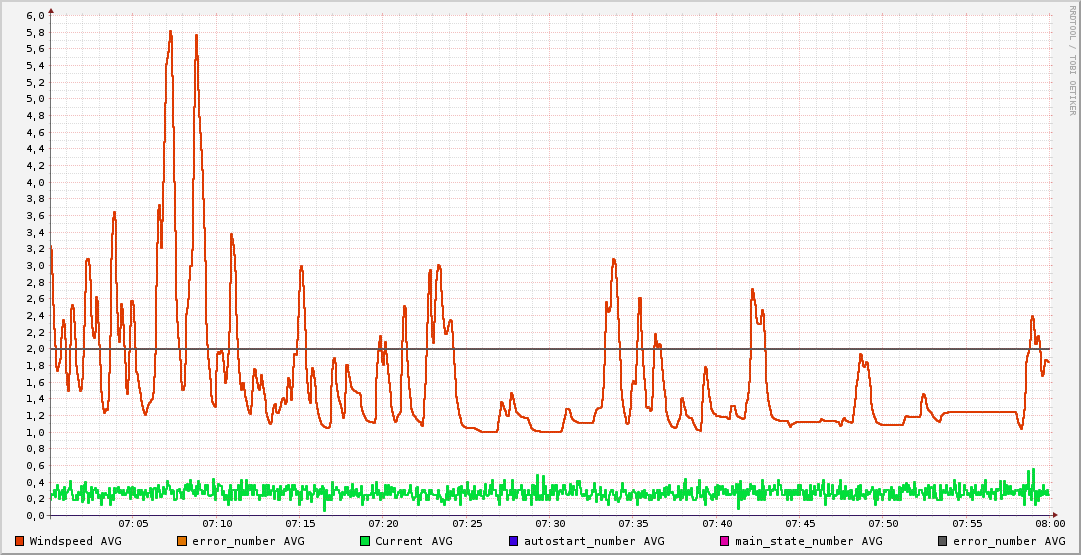Click the 07:45 time axis label
This screenshot has width=1081, height=555.
click(800, 524)
